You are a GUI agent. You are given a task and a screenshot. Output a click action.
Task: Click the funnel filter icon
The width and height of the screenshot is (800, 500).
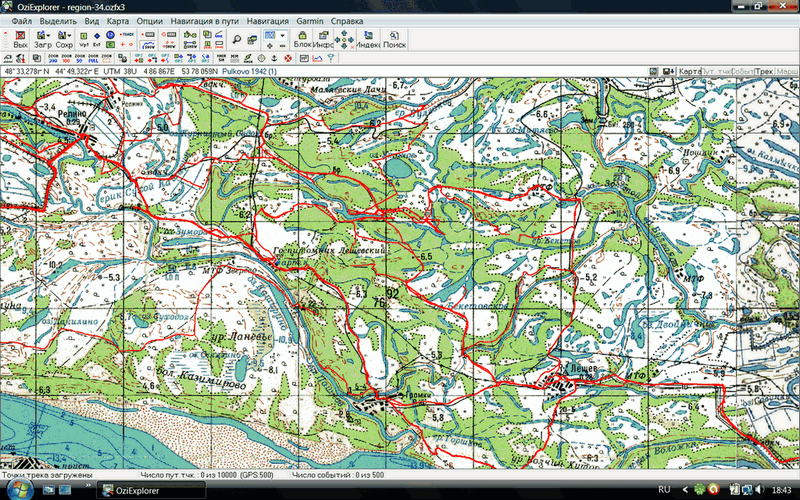pyautogui.click(x=330, y=58)
